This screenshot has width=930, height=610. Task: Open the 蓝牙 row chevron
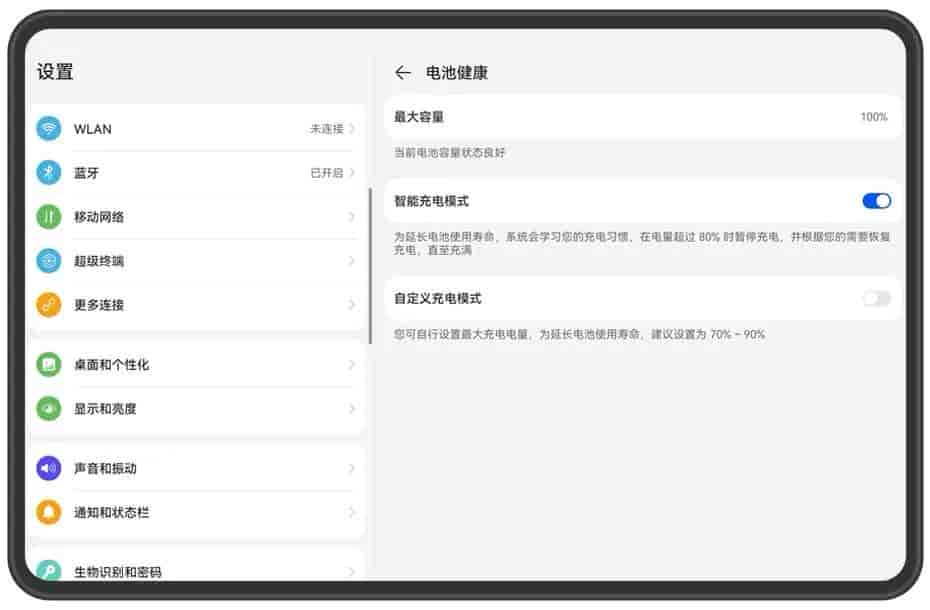[352, 173]
